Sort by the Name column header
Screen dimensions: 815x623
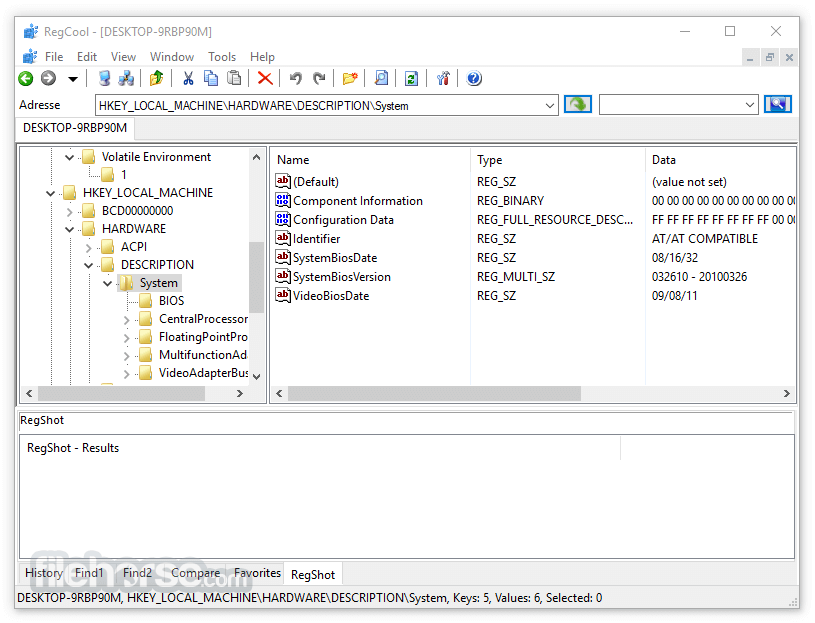pos(371,160)
